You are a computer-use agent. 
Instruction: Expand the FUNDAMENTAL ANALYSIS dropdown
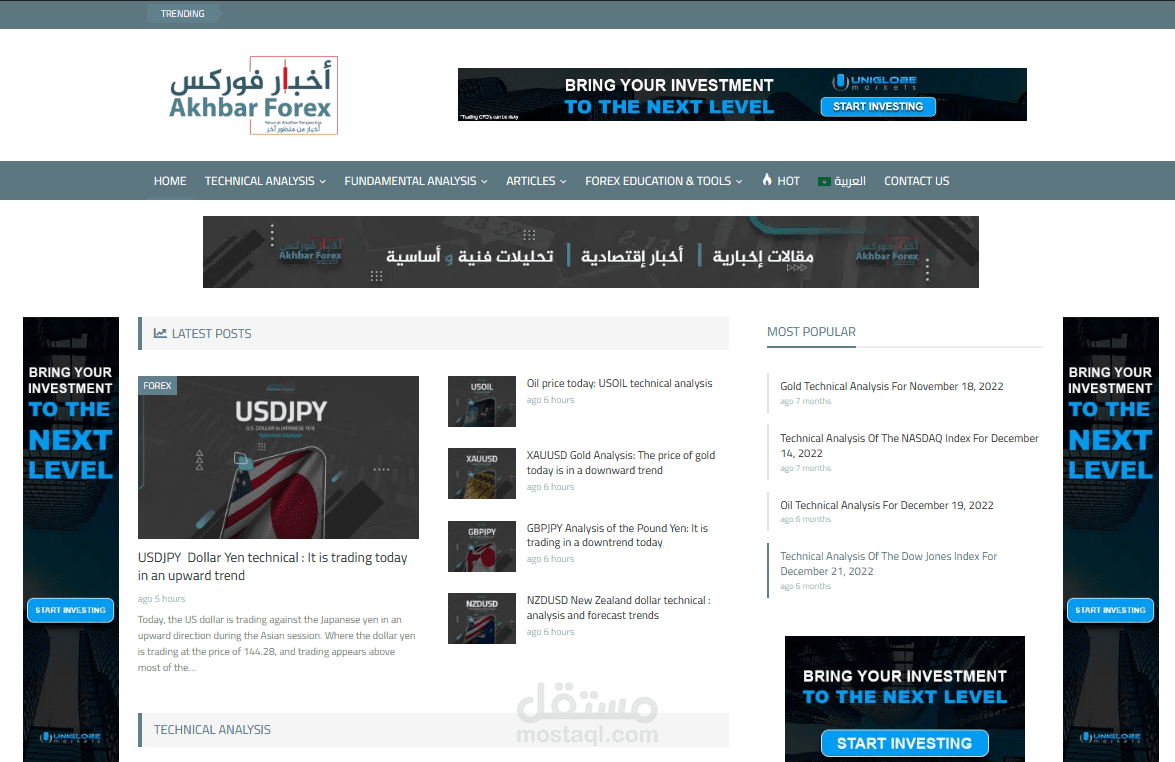pyautogui.click(x=410, y=181)
